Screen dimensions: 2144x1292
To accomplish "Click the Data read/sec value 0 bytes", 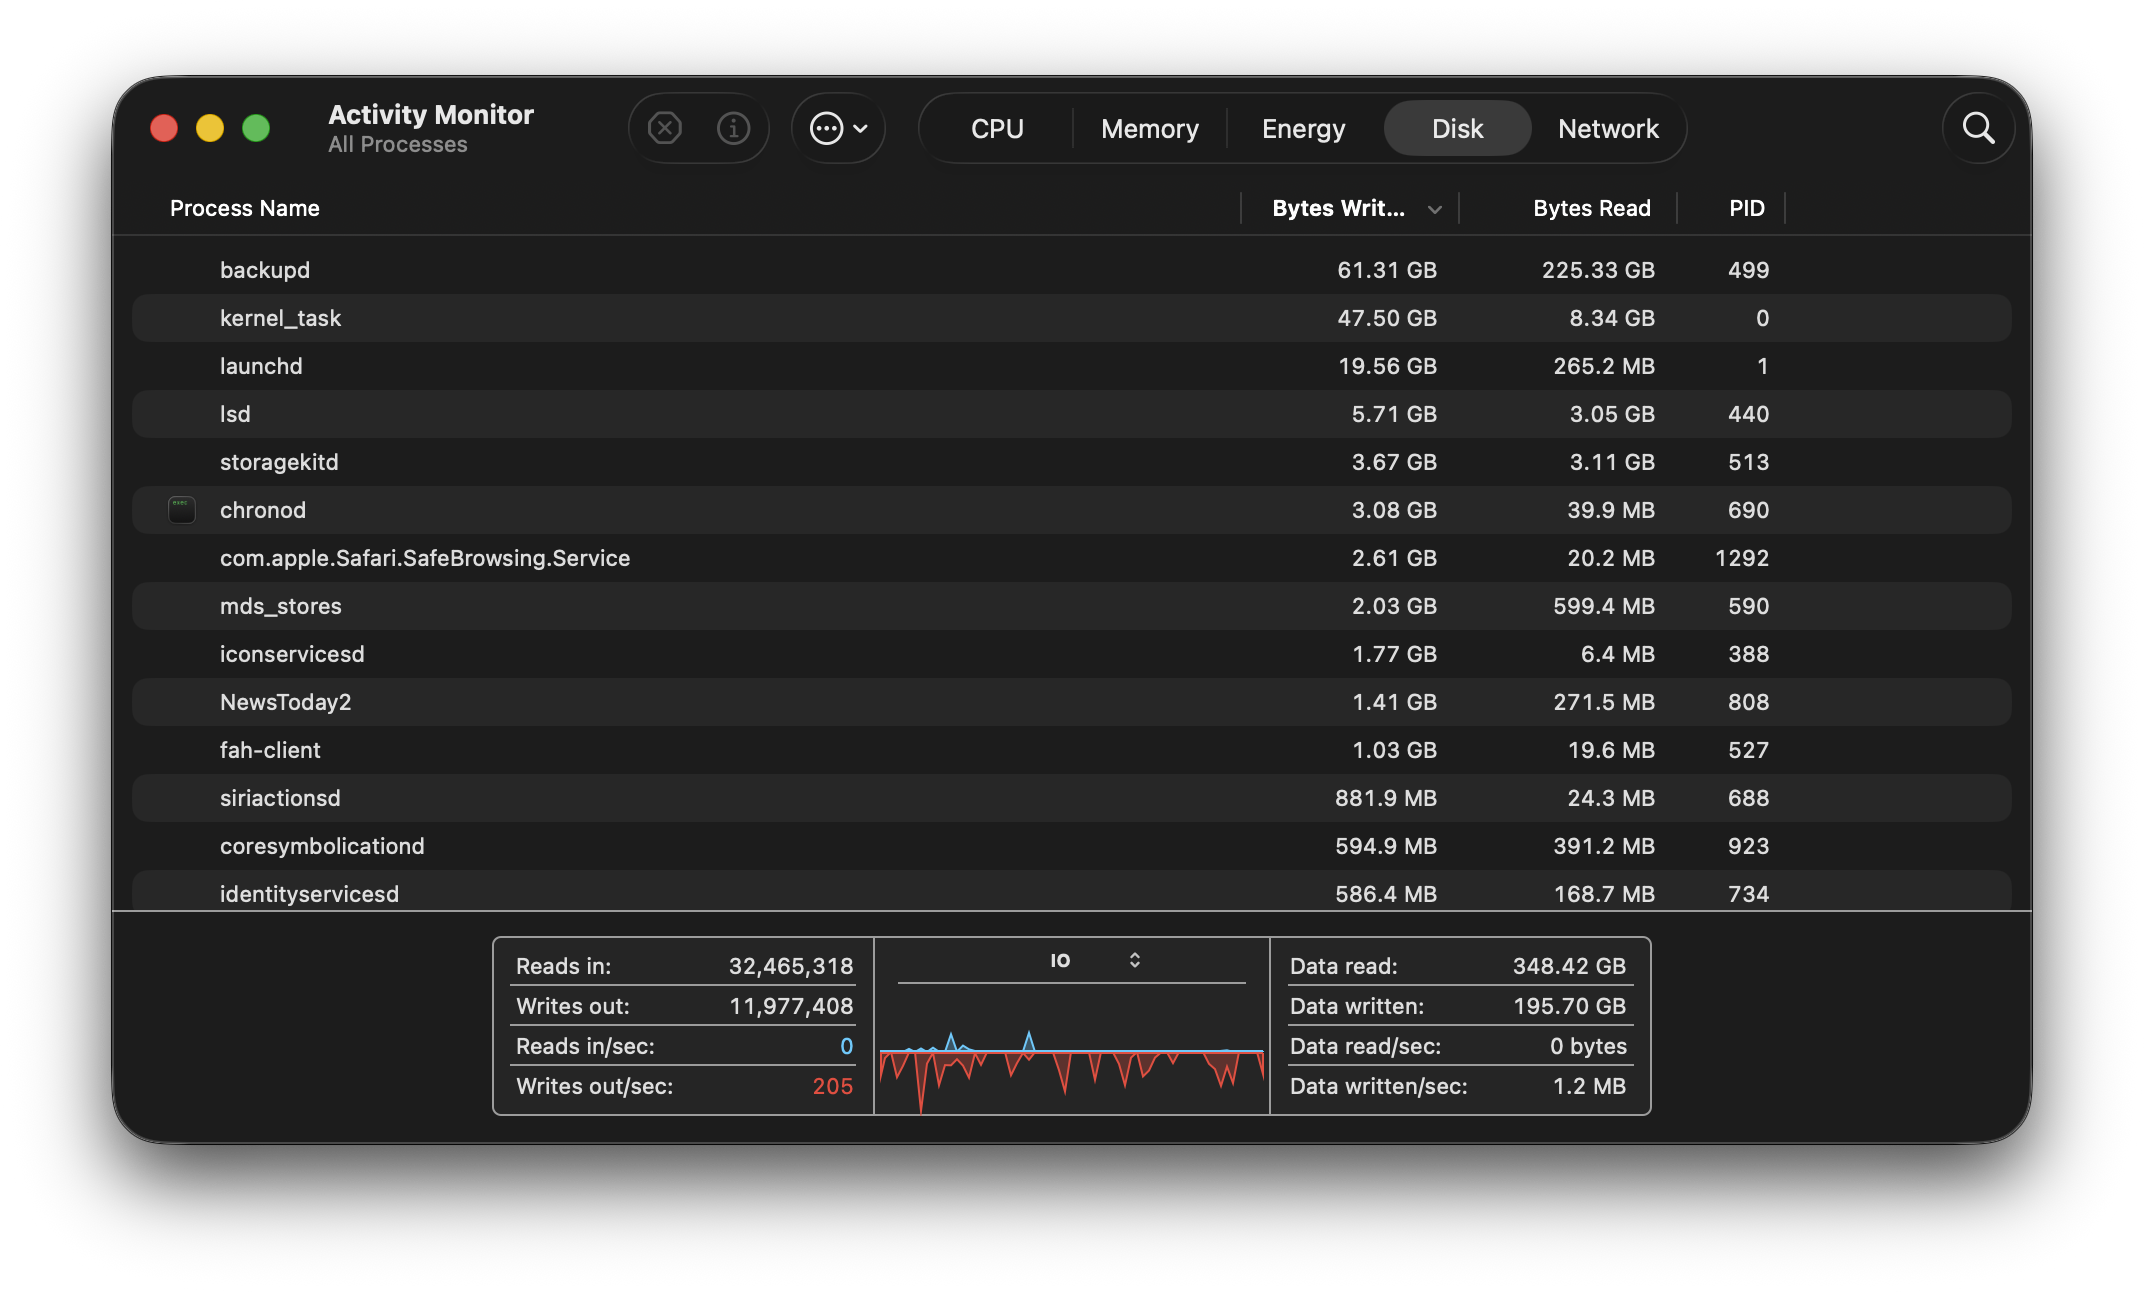I will (x=1588, y=1046).
